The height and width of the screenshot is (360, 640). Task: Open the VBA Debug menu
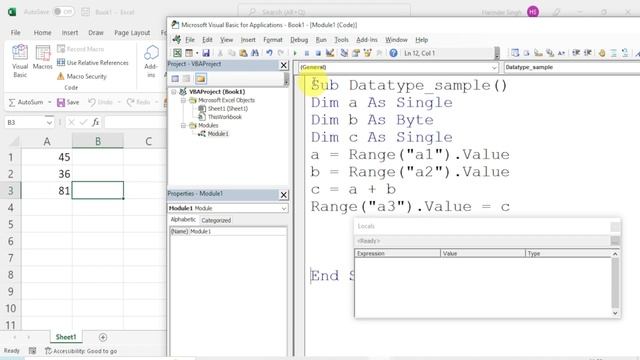coord(299,40)
